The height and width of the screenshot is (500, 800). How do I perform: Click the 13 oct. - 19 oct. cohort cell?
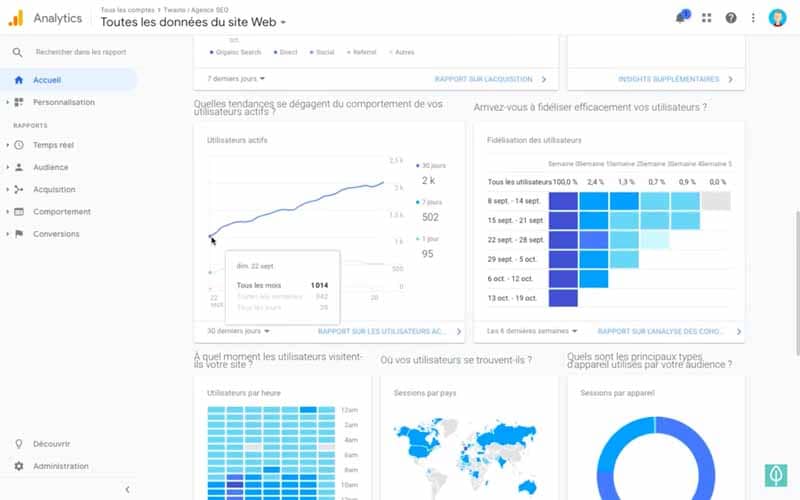click(563, 298)
